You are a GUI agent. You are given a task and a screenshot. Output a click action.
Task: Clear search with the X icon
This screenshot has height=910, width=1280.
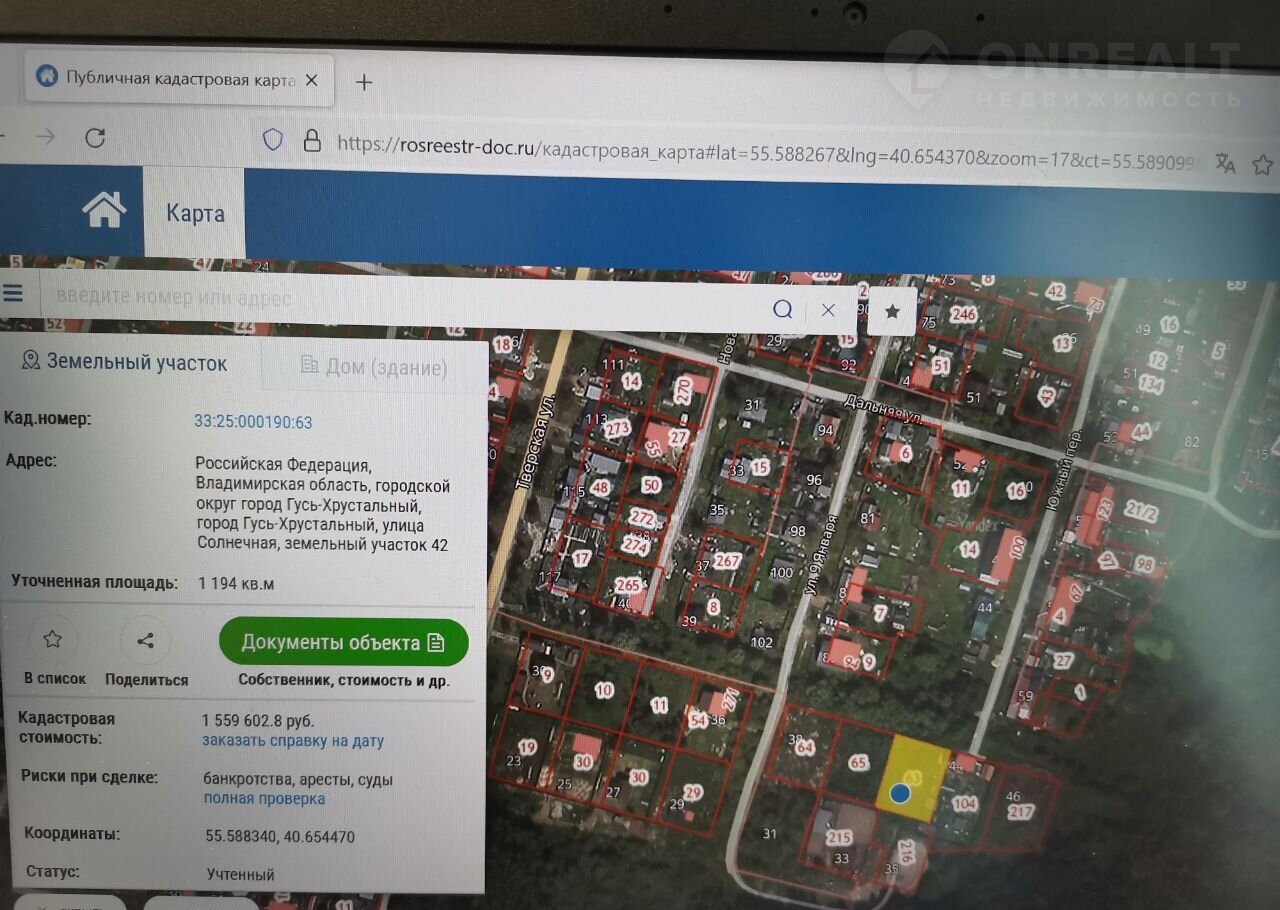point(828,310)
